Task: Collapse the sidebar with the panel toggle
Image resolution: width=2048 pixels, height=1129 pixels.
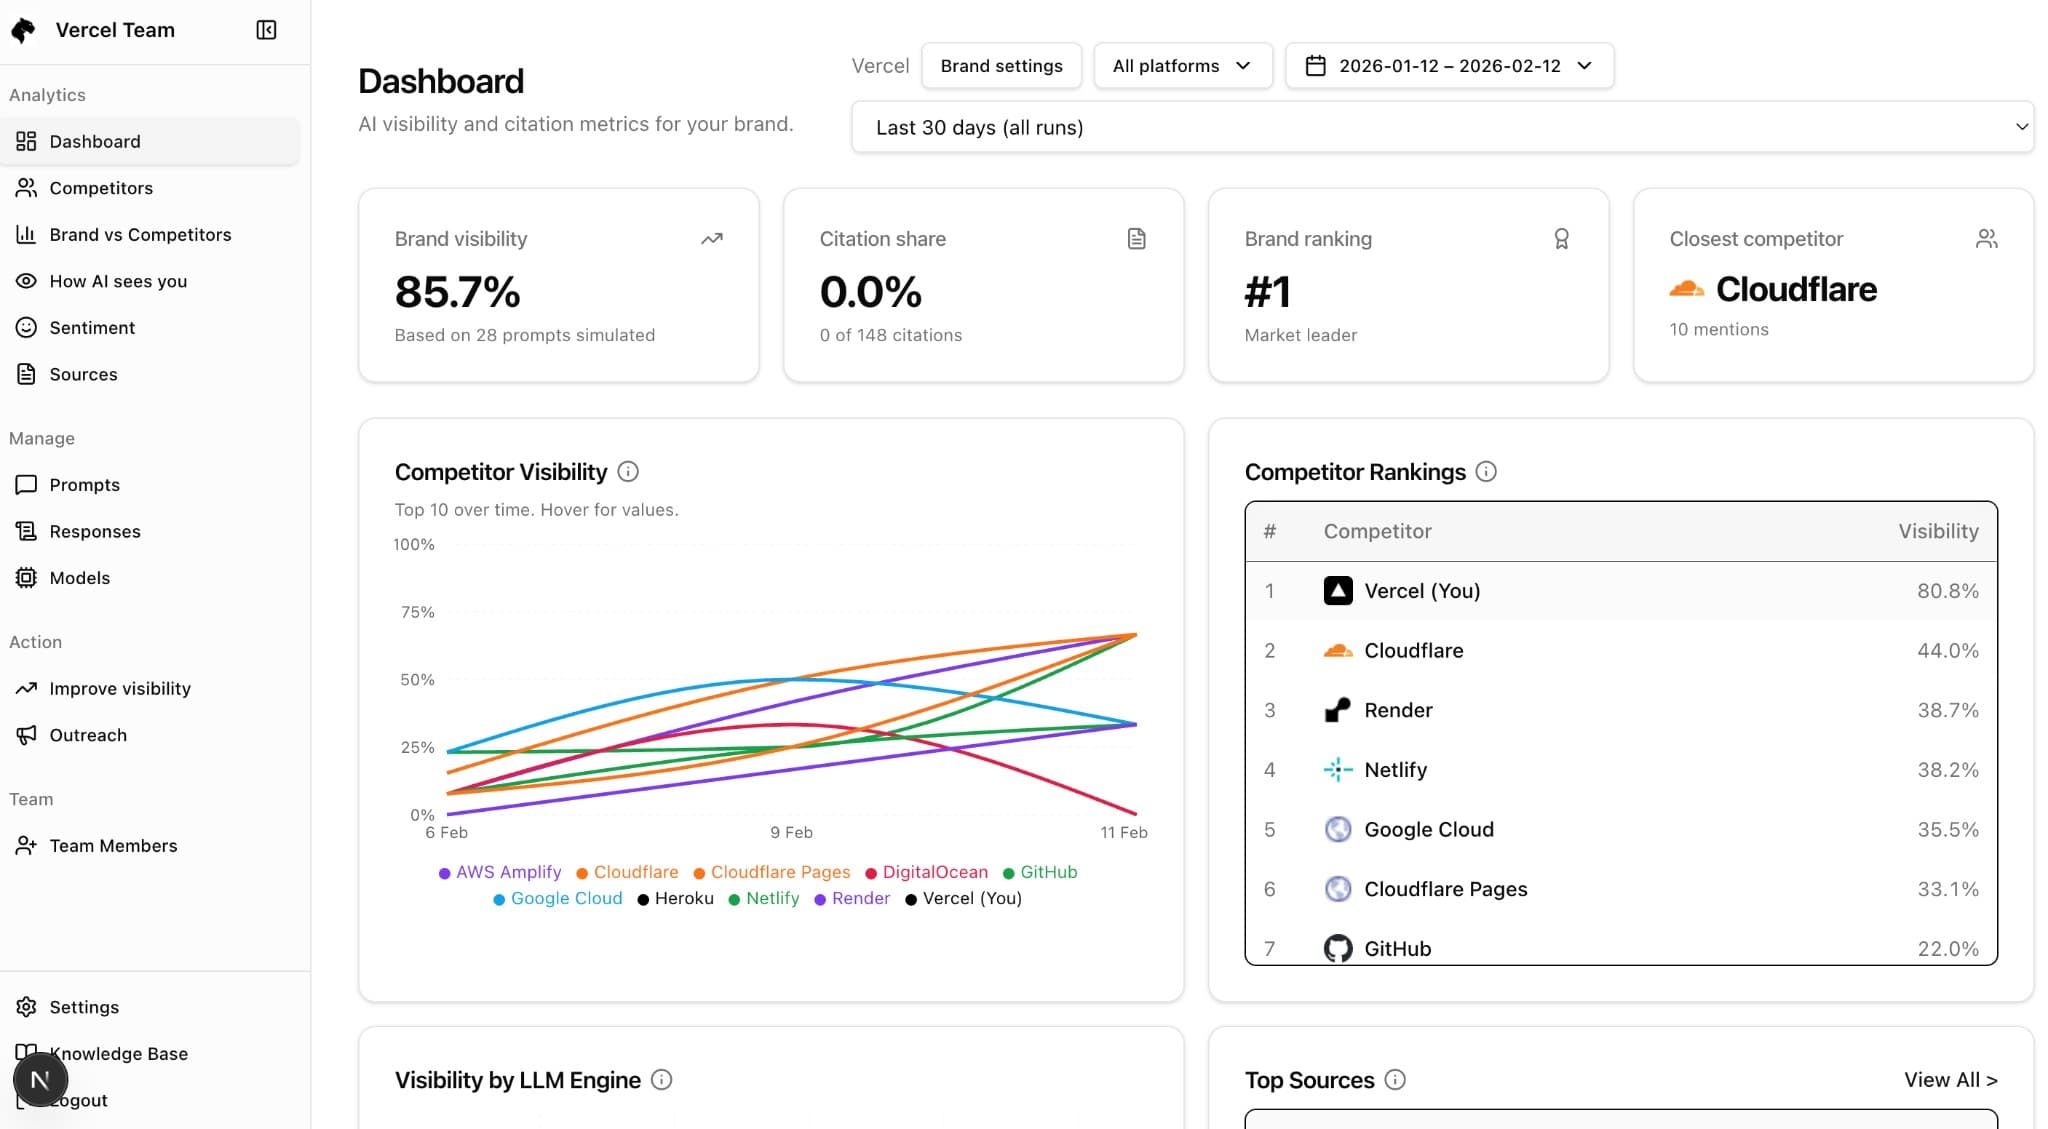Action: 265,30
